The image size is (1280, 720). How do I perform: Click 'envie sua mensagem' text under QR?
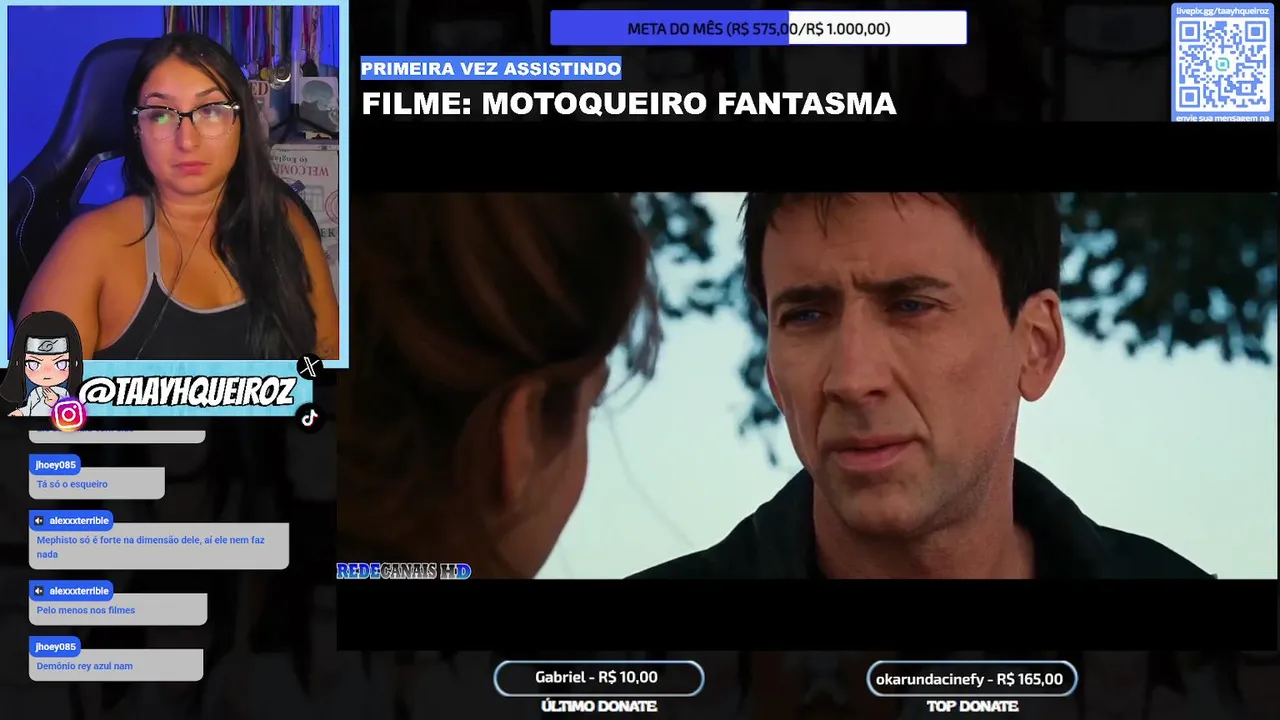coord(1222,117)
